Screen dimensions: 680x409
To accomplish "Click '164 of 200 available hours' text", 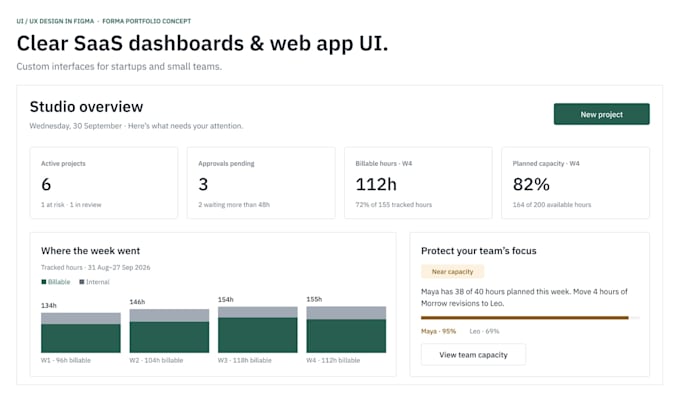I will coord(552,205).
